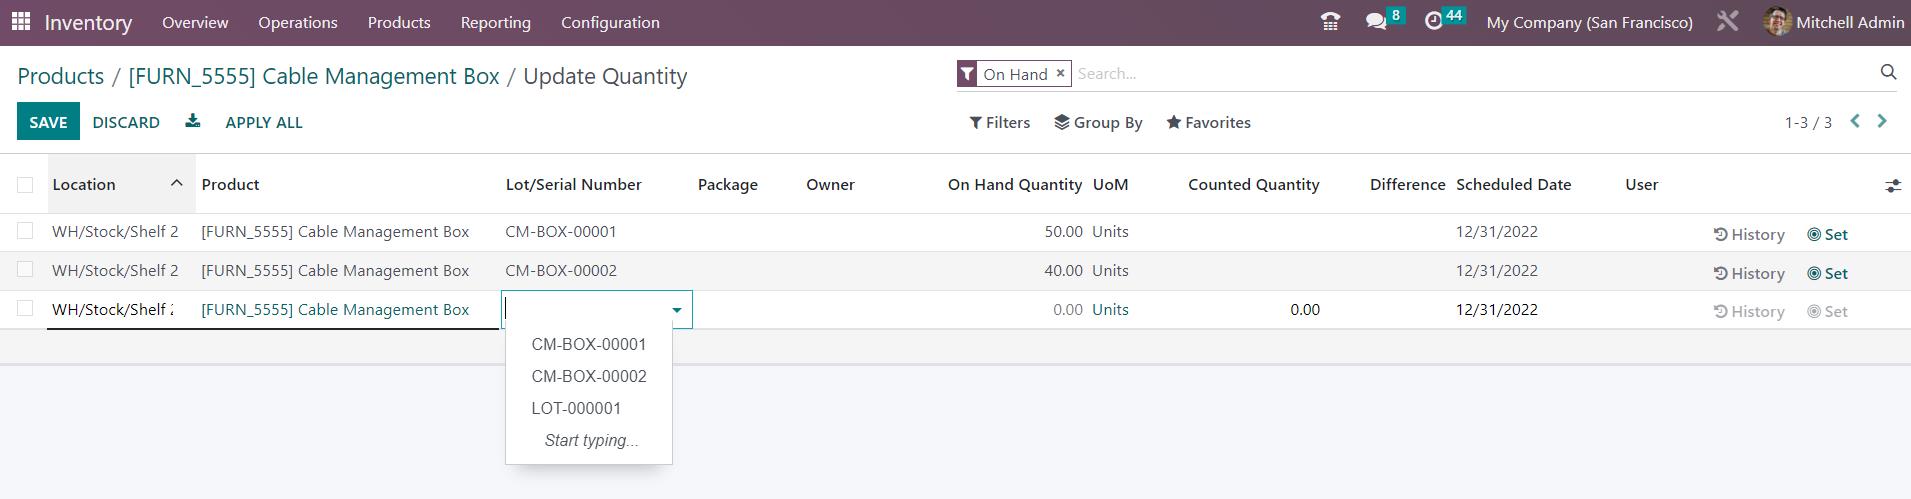Open the apps grid menu icon
This screenshot has width=1911, height=499.
coord(21,21)
